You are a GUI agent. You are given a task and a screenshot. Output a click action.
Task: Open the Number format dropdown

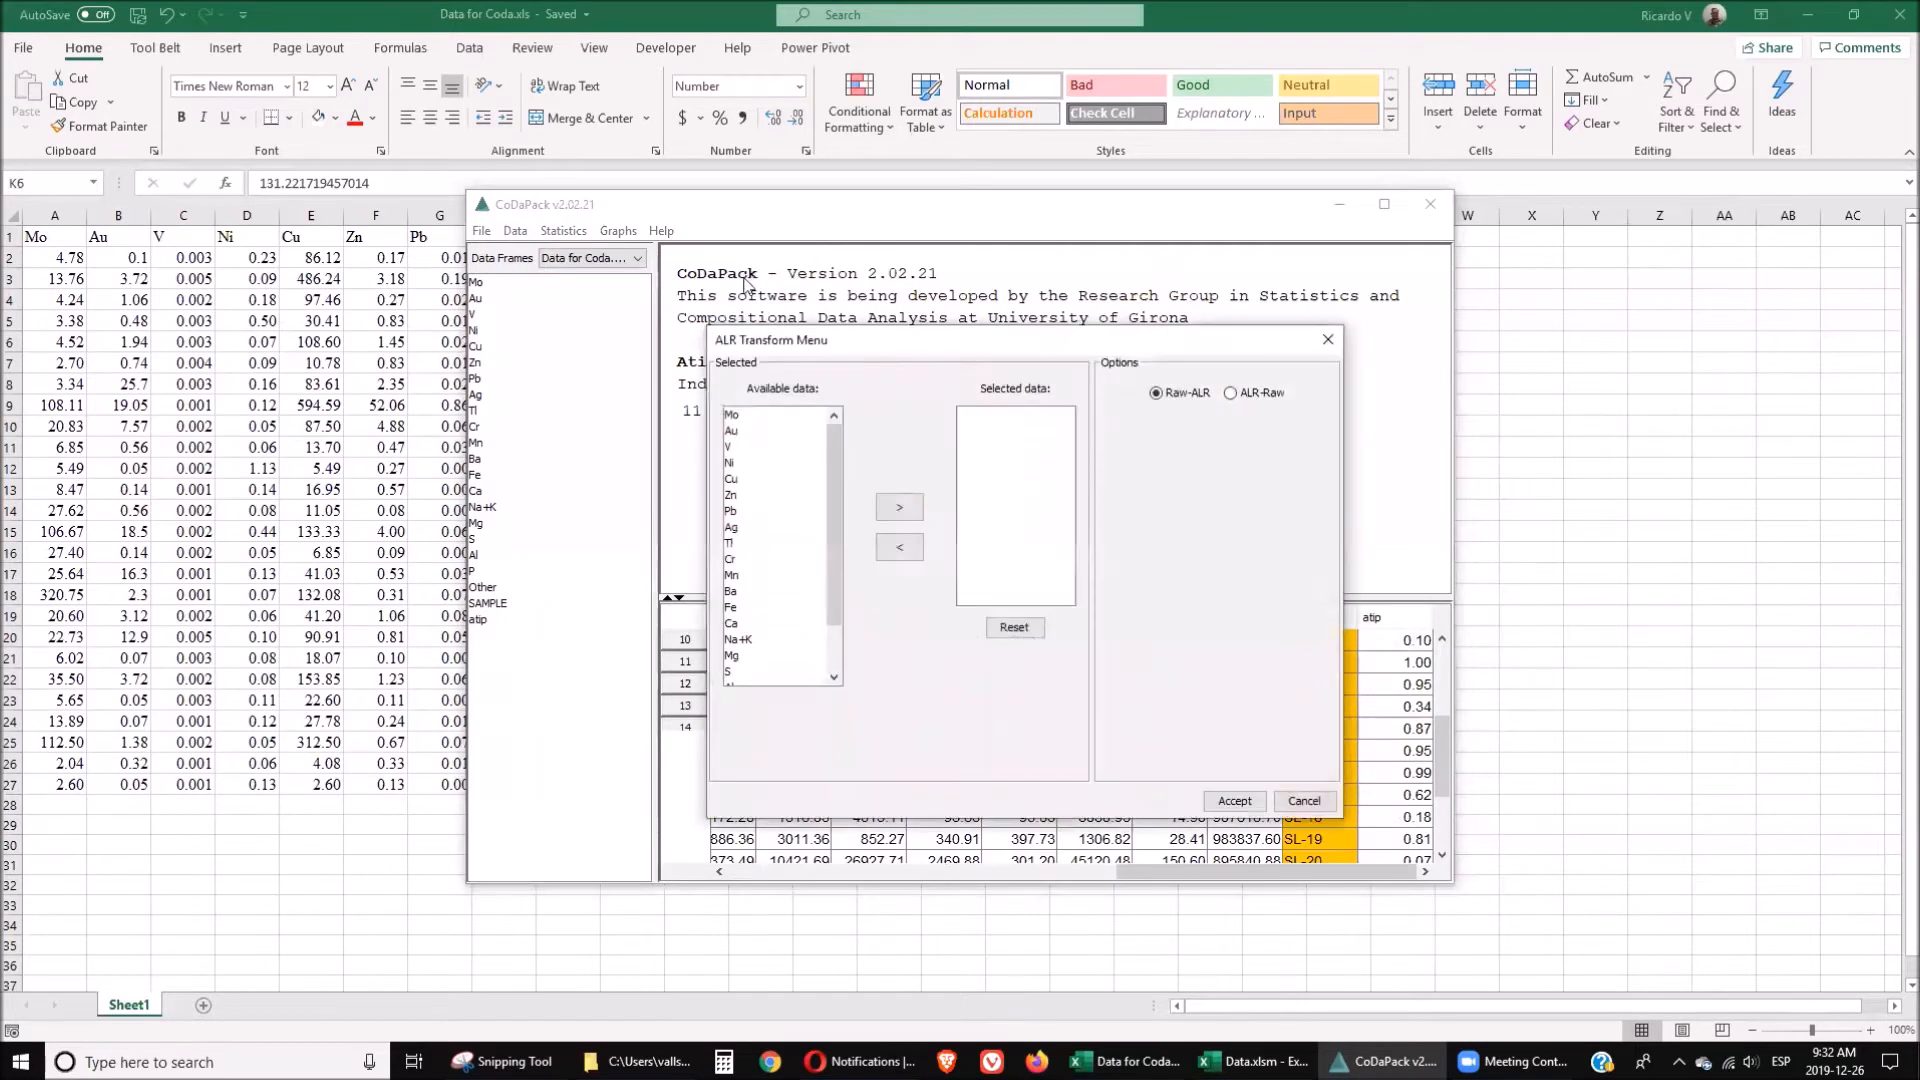pyautogui.click(x=799, y=86)
